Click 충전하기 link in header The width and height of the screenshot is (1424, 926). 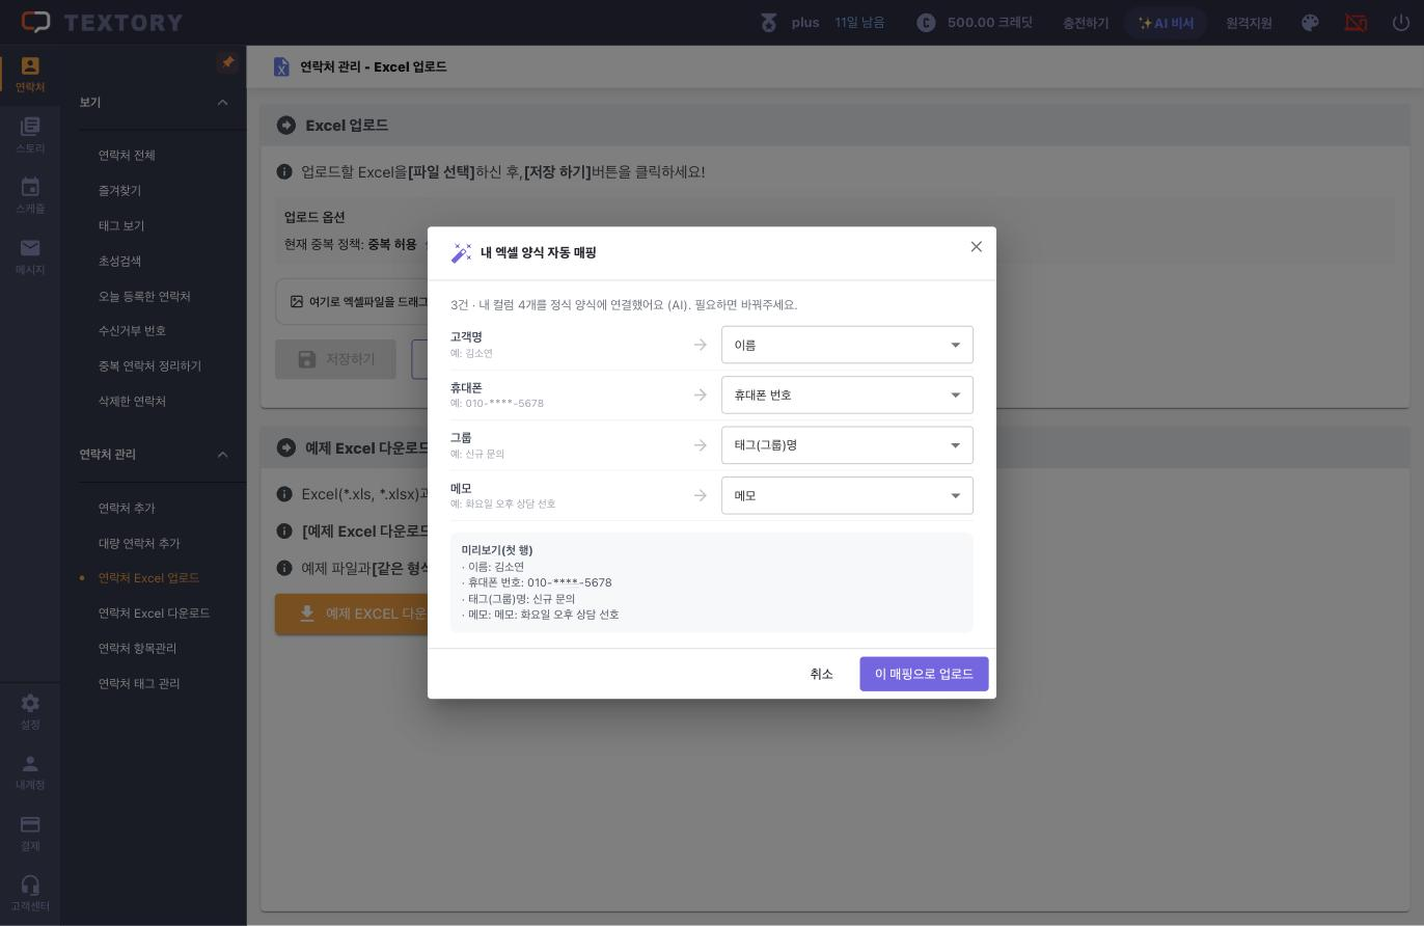[1086, 23]
